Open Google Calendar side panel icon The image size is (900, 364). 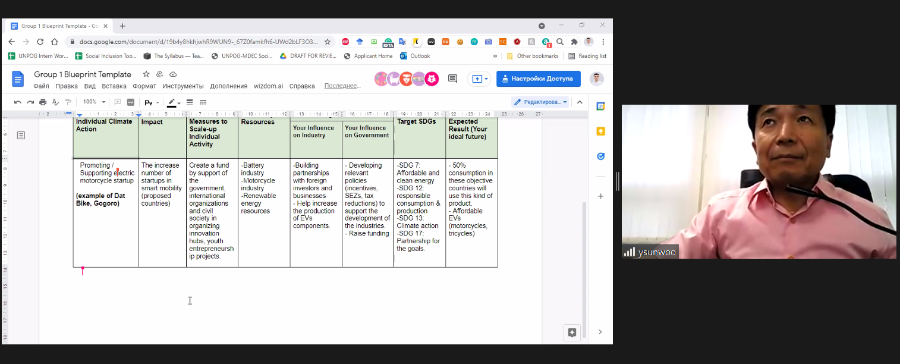(x=600, y=106)
